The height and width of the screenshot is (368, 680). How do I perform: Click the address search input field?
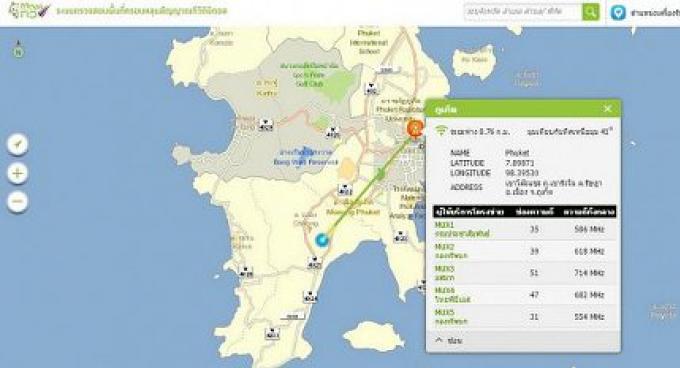point(523,12)
